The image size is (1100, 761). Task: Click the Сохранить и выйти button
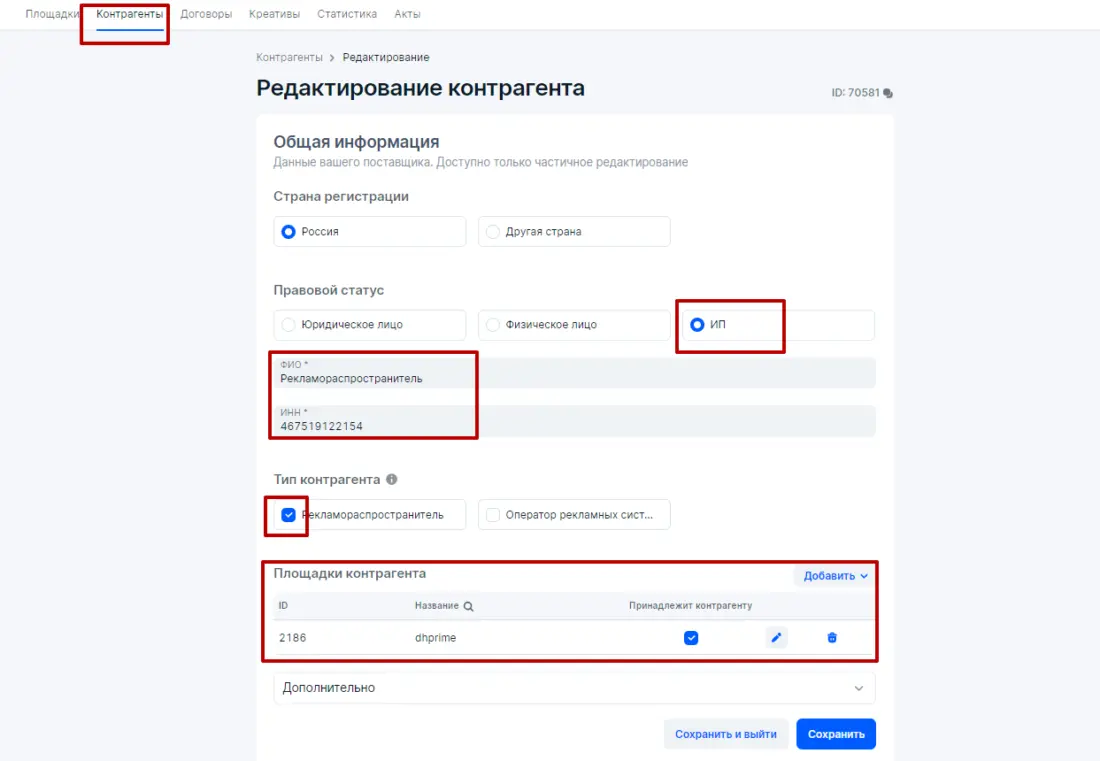pyautogui.click(x=725, y=734)
